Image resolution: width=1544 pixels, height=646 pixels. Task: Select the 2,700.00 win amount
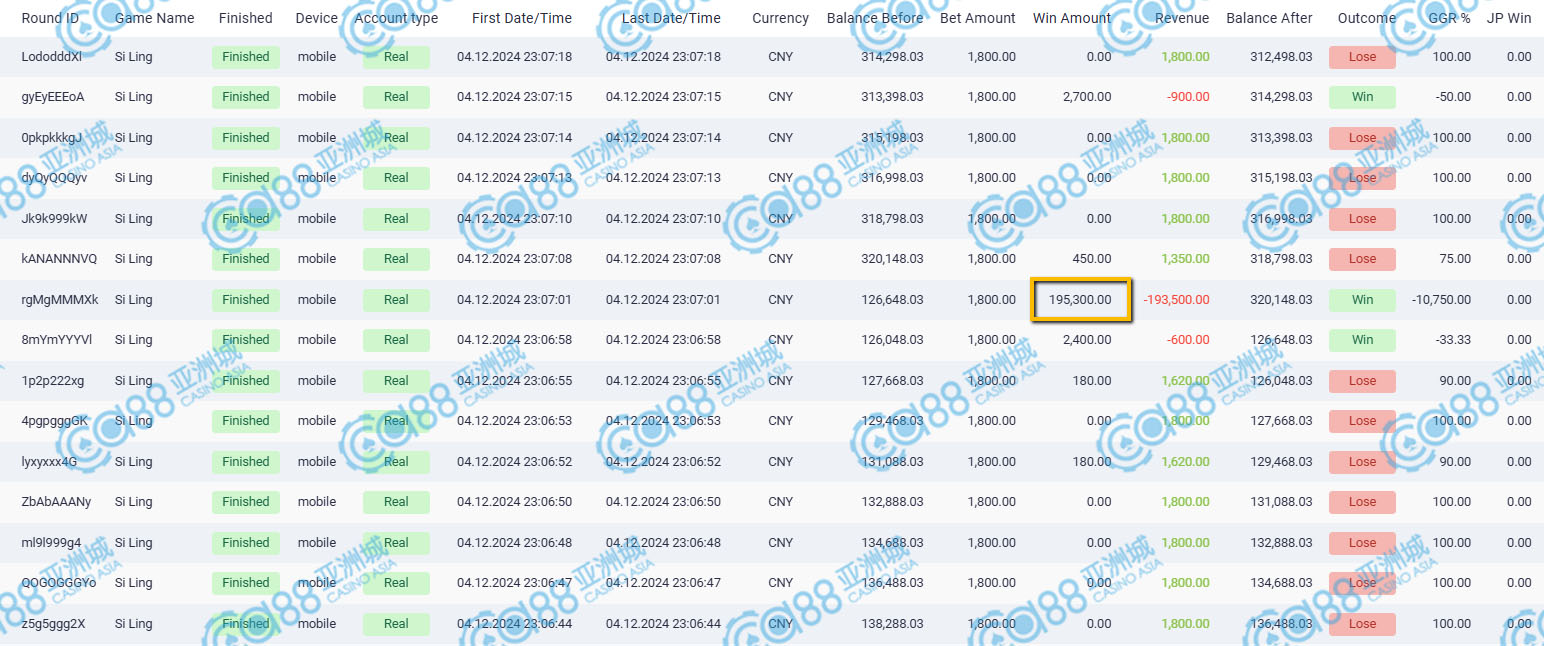tap(1087, 97)
